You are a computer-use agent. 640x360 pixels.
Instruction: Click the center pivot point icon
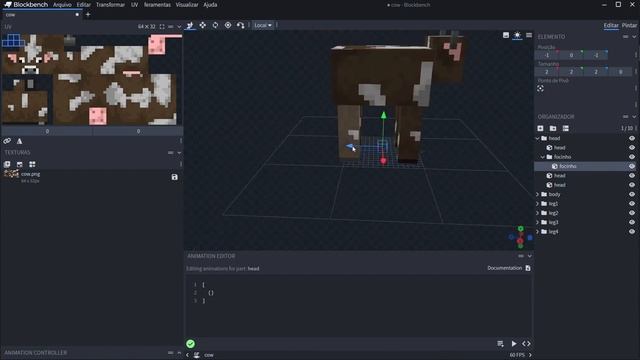pyautogui.click(x=540, y=89)
